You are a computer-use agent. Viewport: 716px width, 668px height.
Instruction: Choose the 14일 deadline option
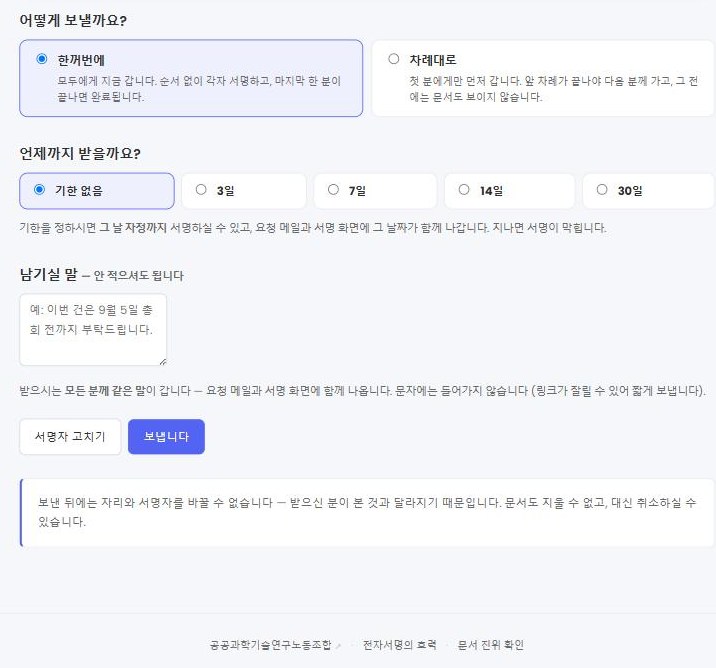(510, 191)
